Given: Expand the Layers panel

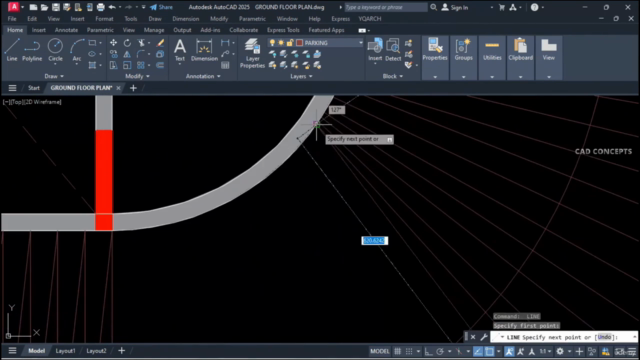Looking at the screenshot, I should pos(301,76).
